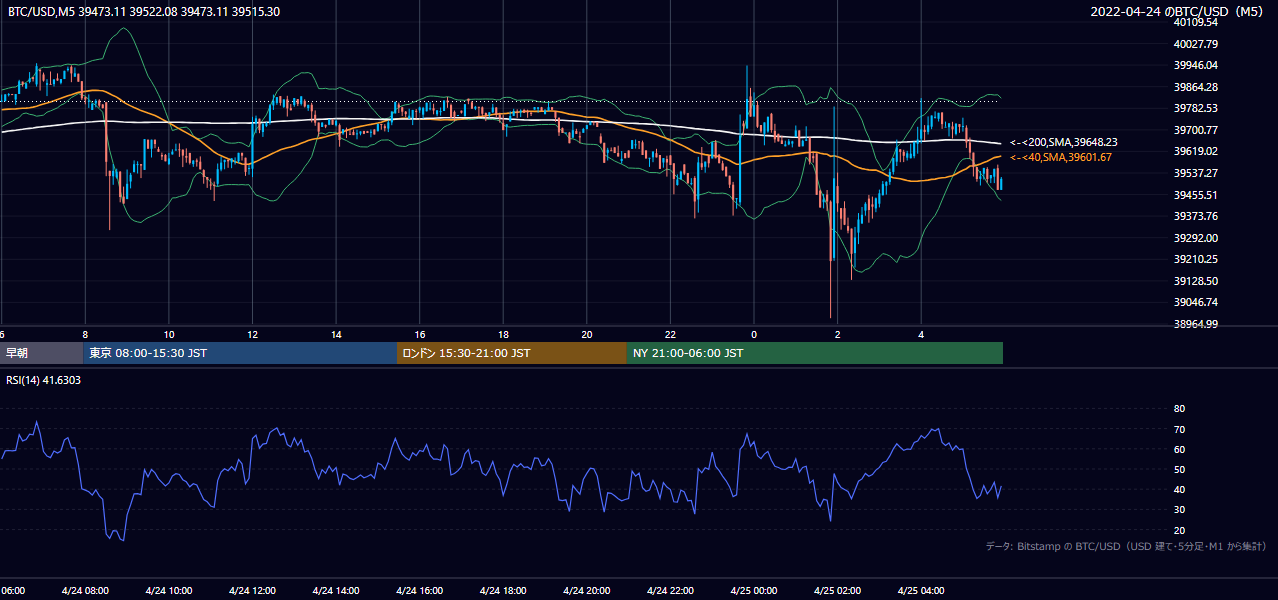Click price axis value 39455.51
The image size is (1278, 600).
click(x=1196, y=195)
